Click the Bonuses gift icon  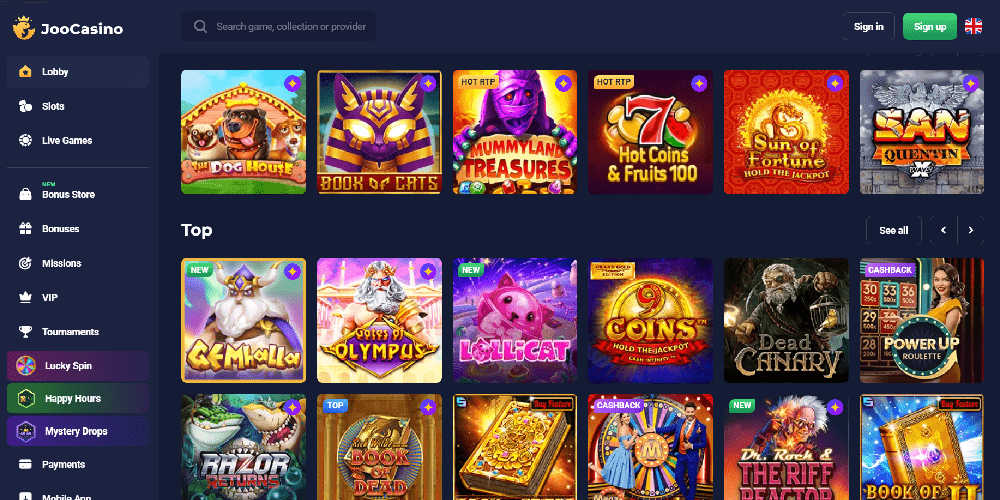[x=26, y=228]
